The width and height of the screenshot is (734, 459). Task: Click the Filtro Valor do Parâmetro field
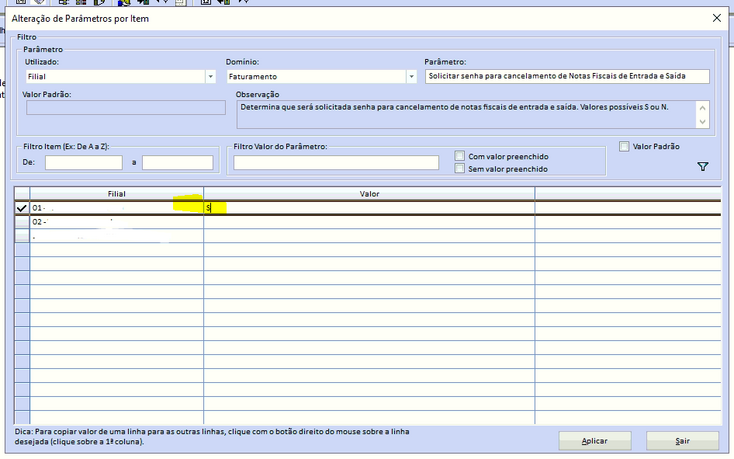point(336,162)
